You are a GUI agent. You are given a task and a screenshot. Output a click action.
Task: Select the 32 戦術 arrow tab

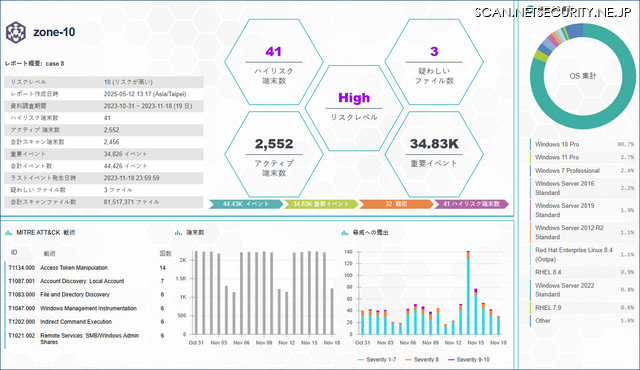click(396, 204)
